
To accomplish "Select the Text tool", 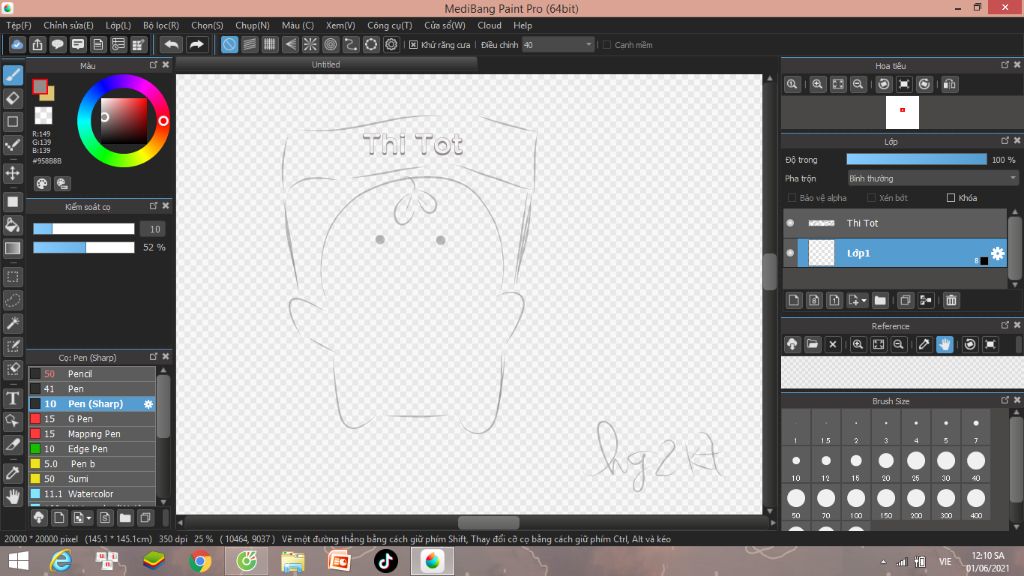I will 13,398.
